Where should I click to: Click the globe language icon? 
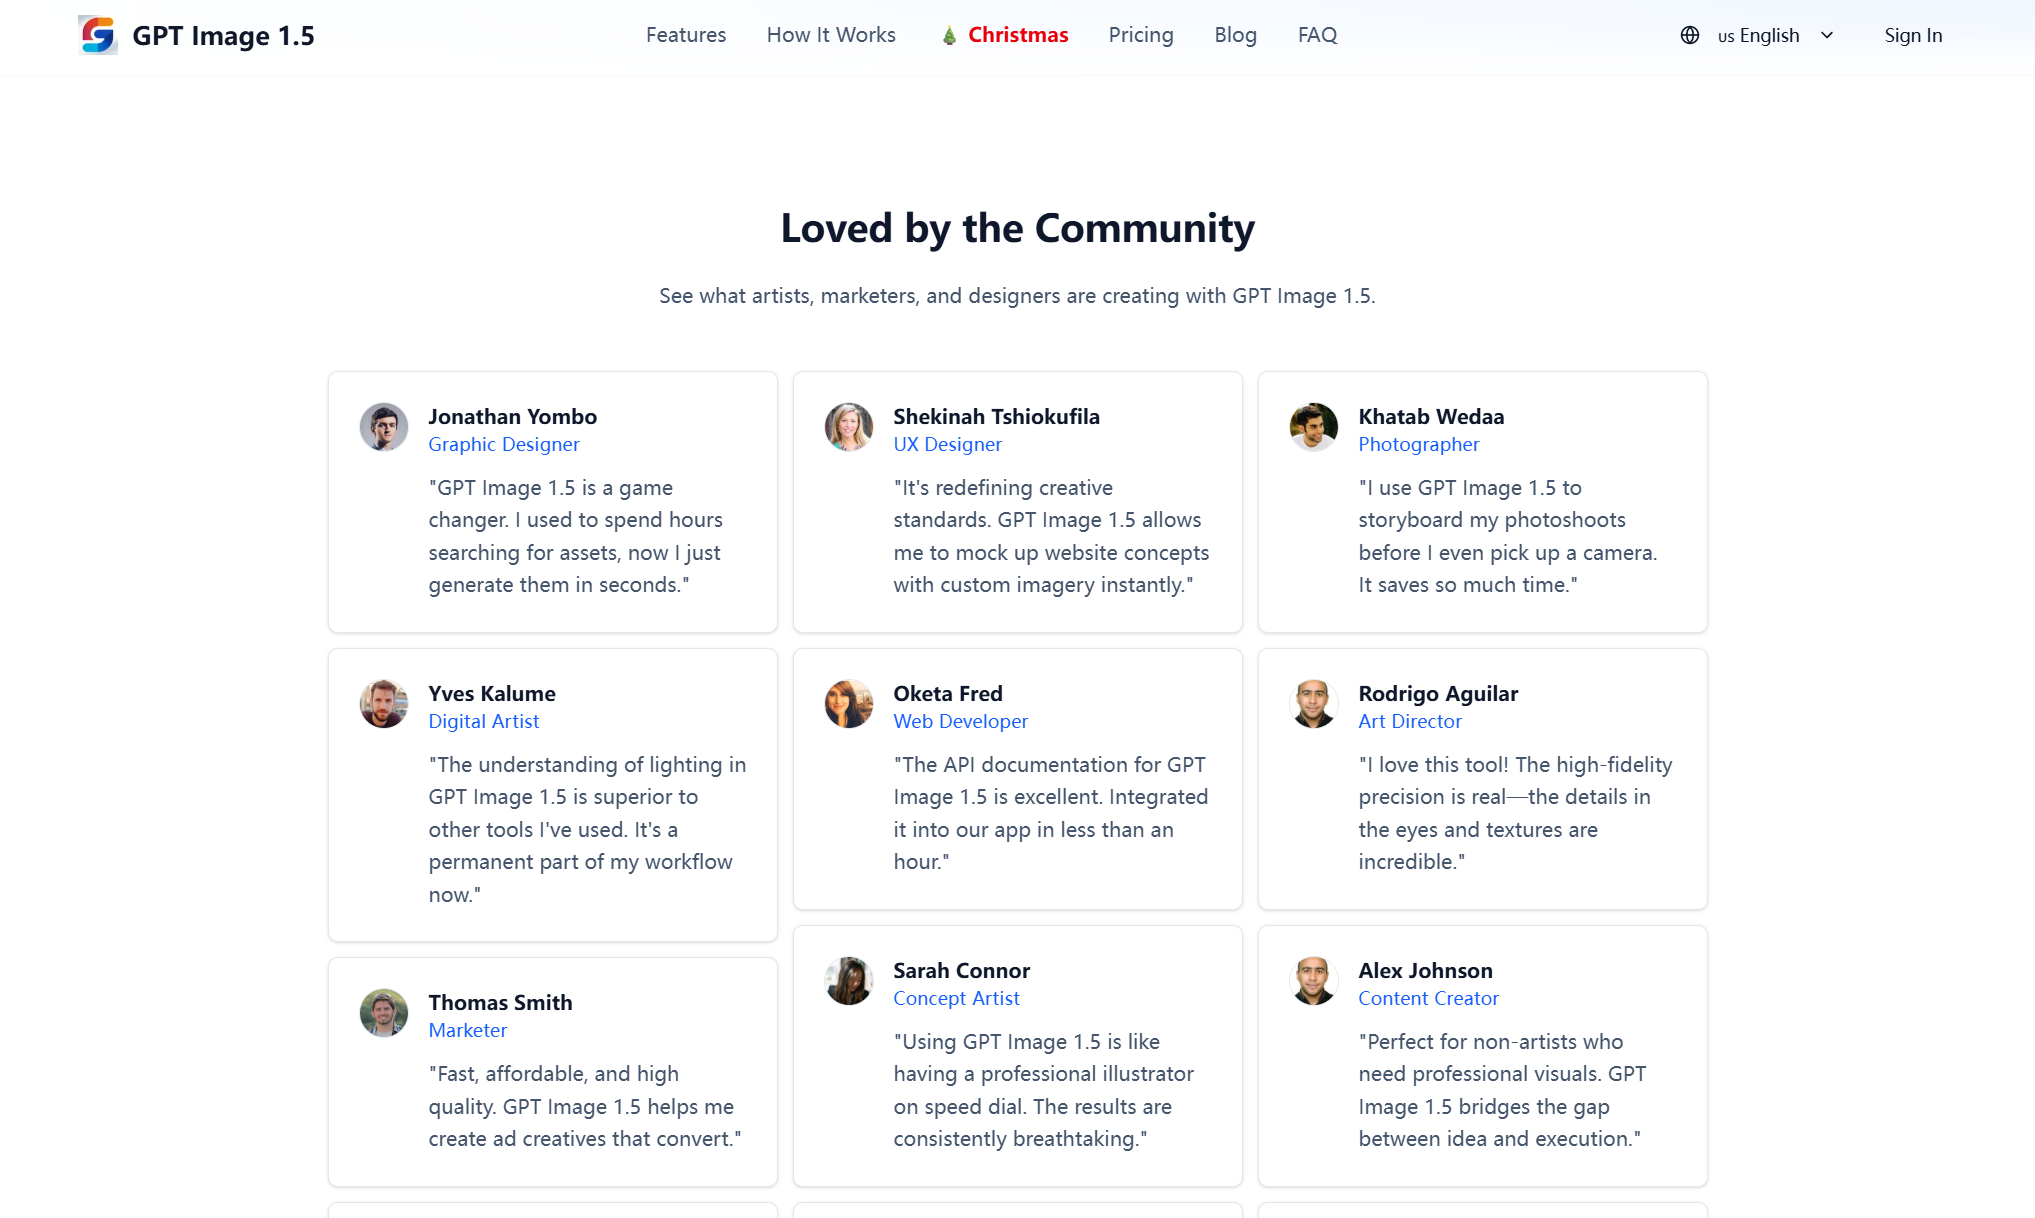coord(1690,35)
